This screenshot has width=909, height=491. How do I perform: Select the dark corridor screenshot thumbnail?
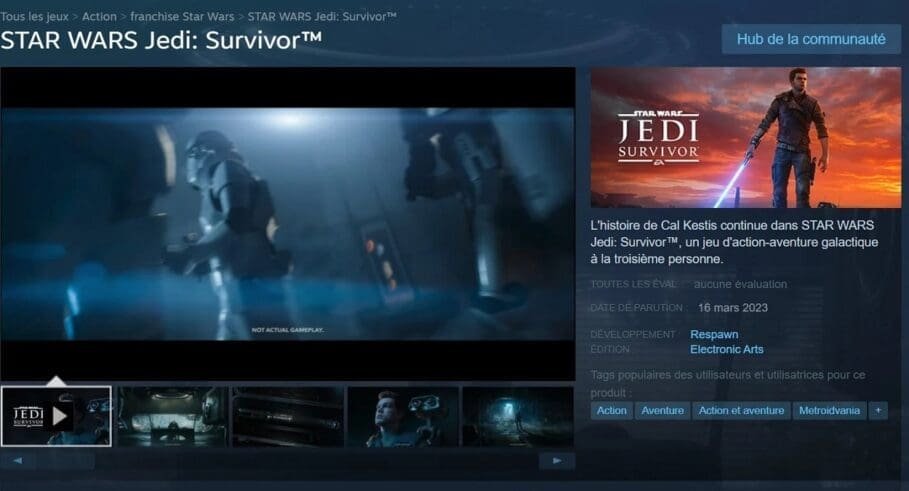(x=518, y=416)
